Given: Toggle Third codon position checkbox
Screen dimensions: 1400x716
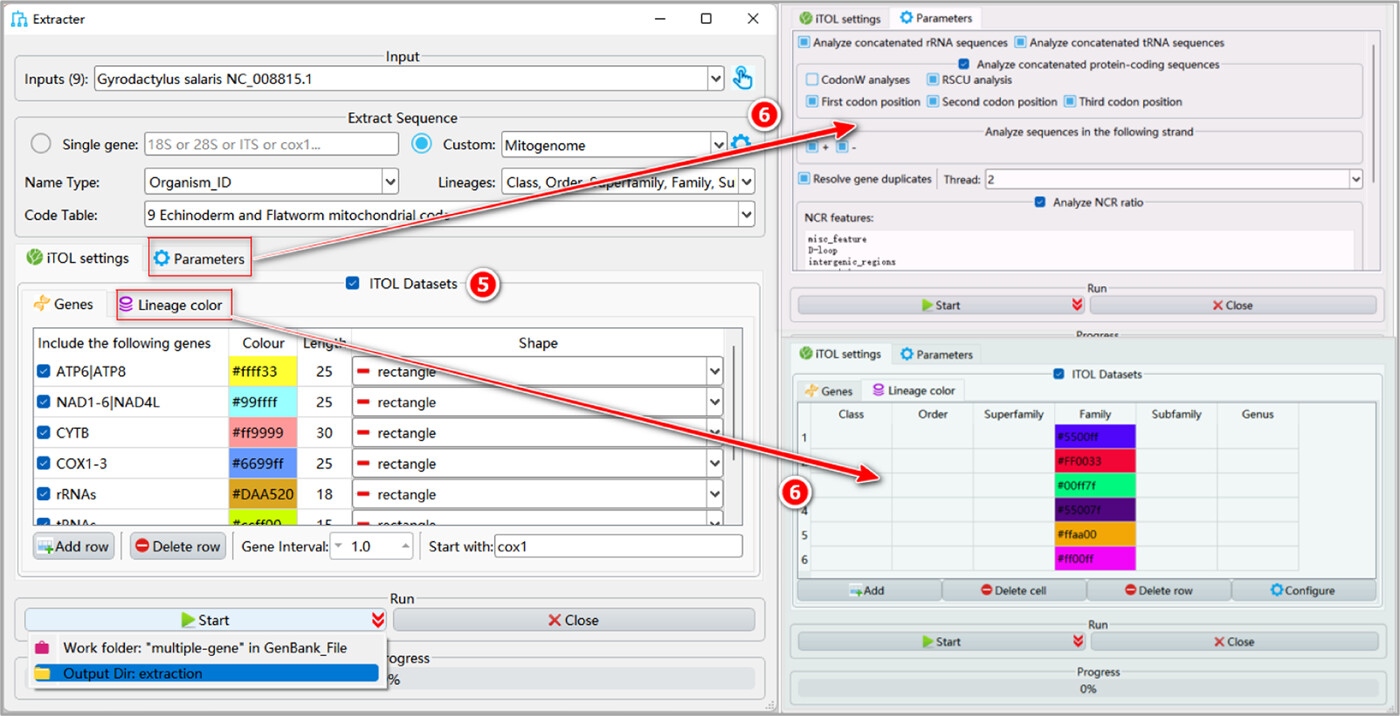Looking at the screenshot, I should tap(1070, 102).
